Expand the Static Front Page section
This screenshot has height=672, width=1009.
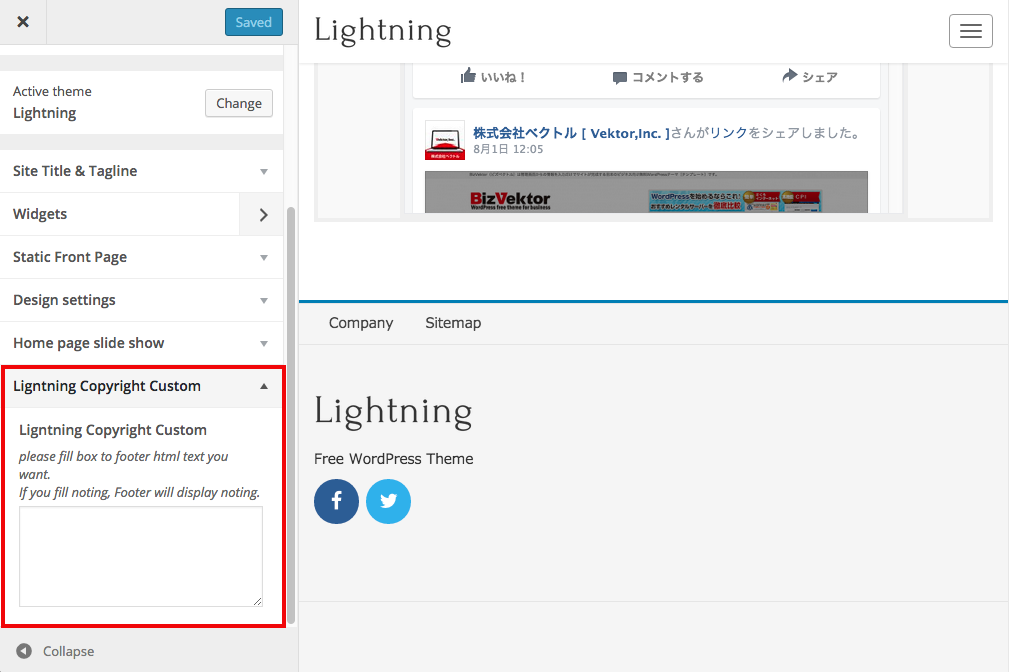pyautogui.click(x=142, y=257)
